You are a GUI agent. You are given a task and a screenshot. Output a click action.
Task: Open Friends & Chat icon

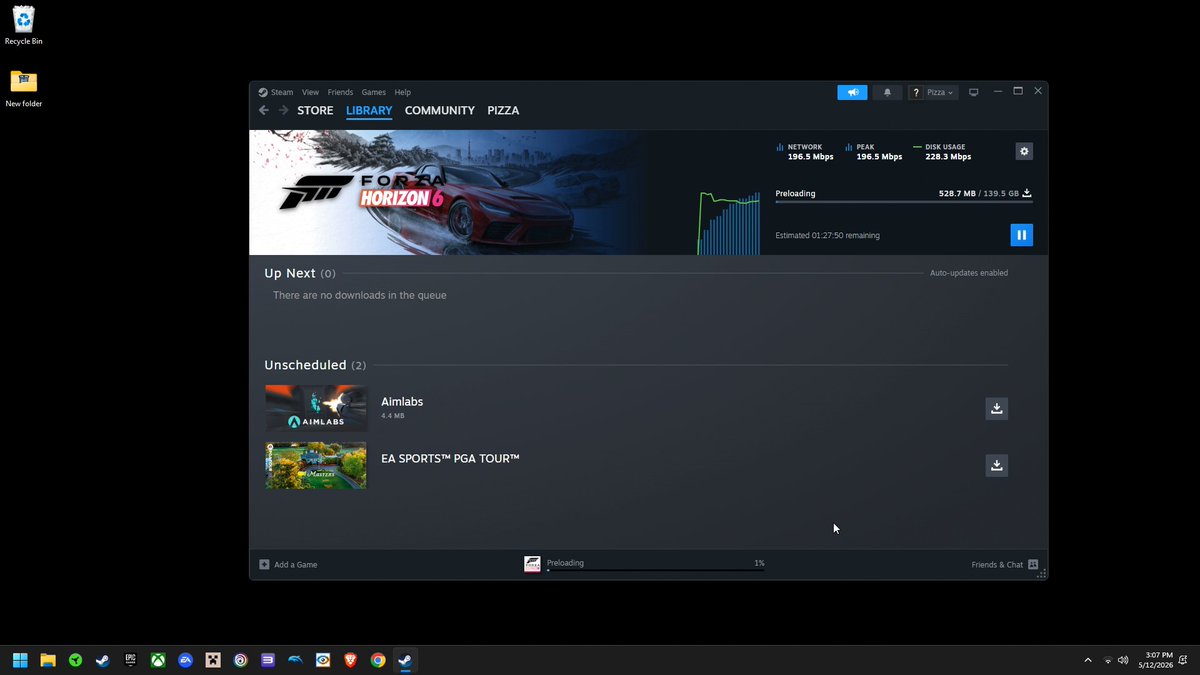(1033, 564)
